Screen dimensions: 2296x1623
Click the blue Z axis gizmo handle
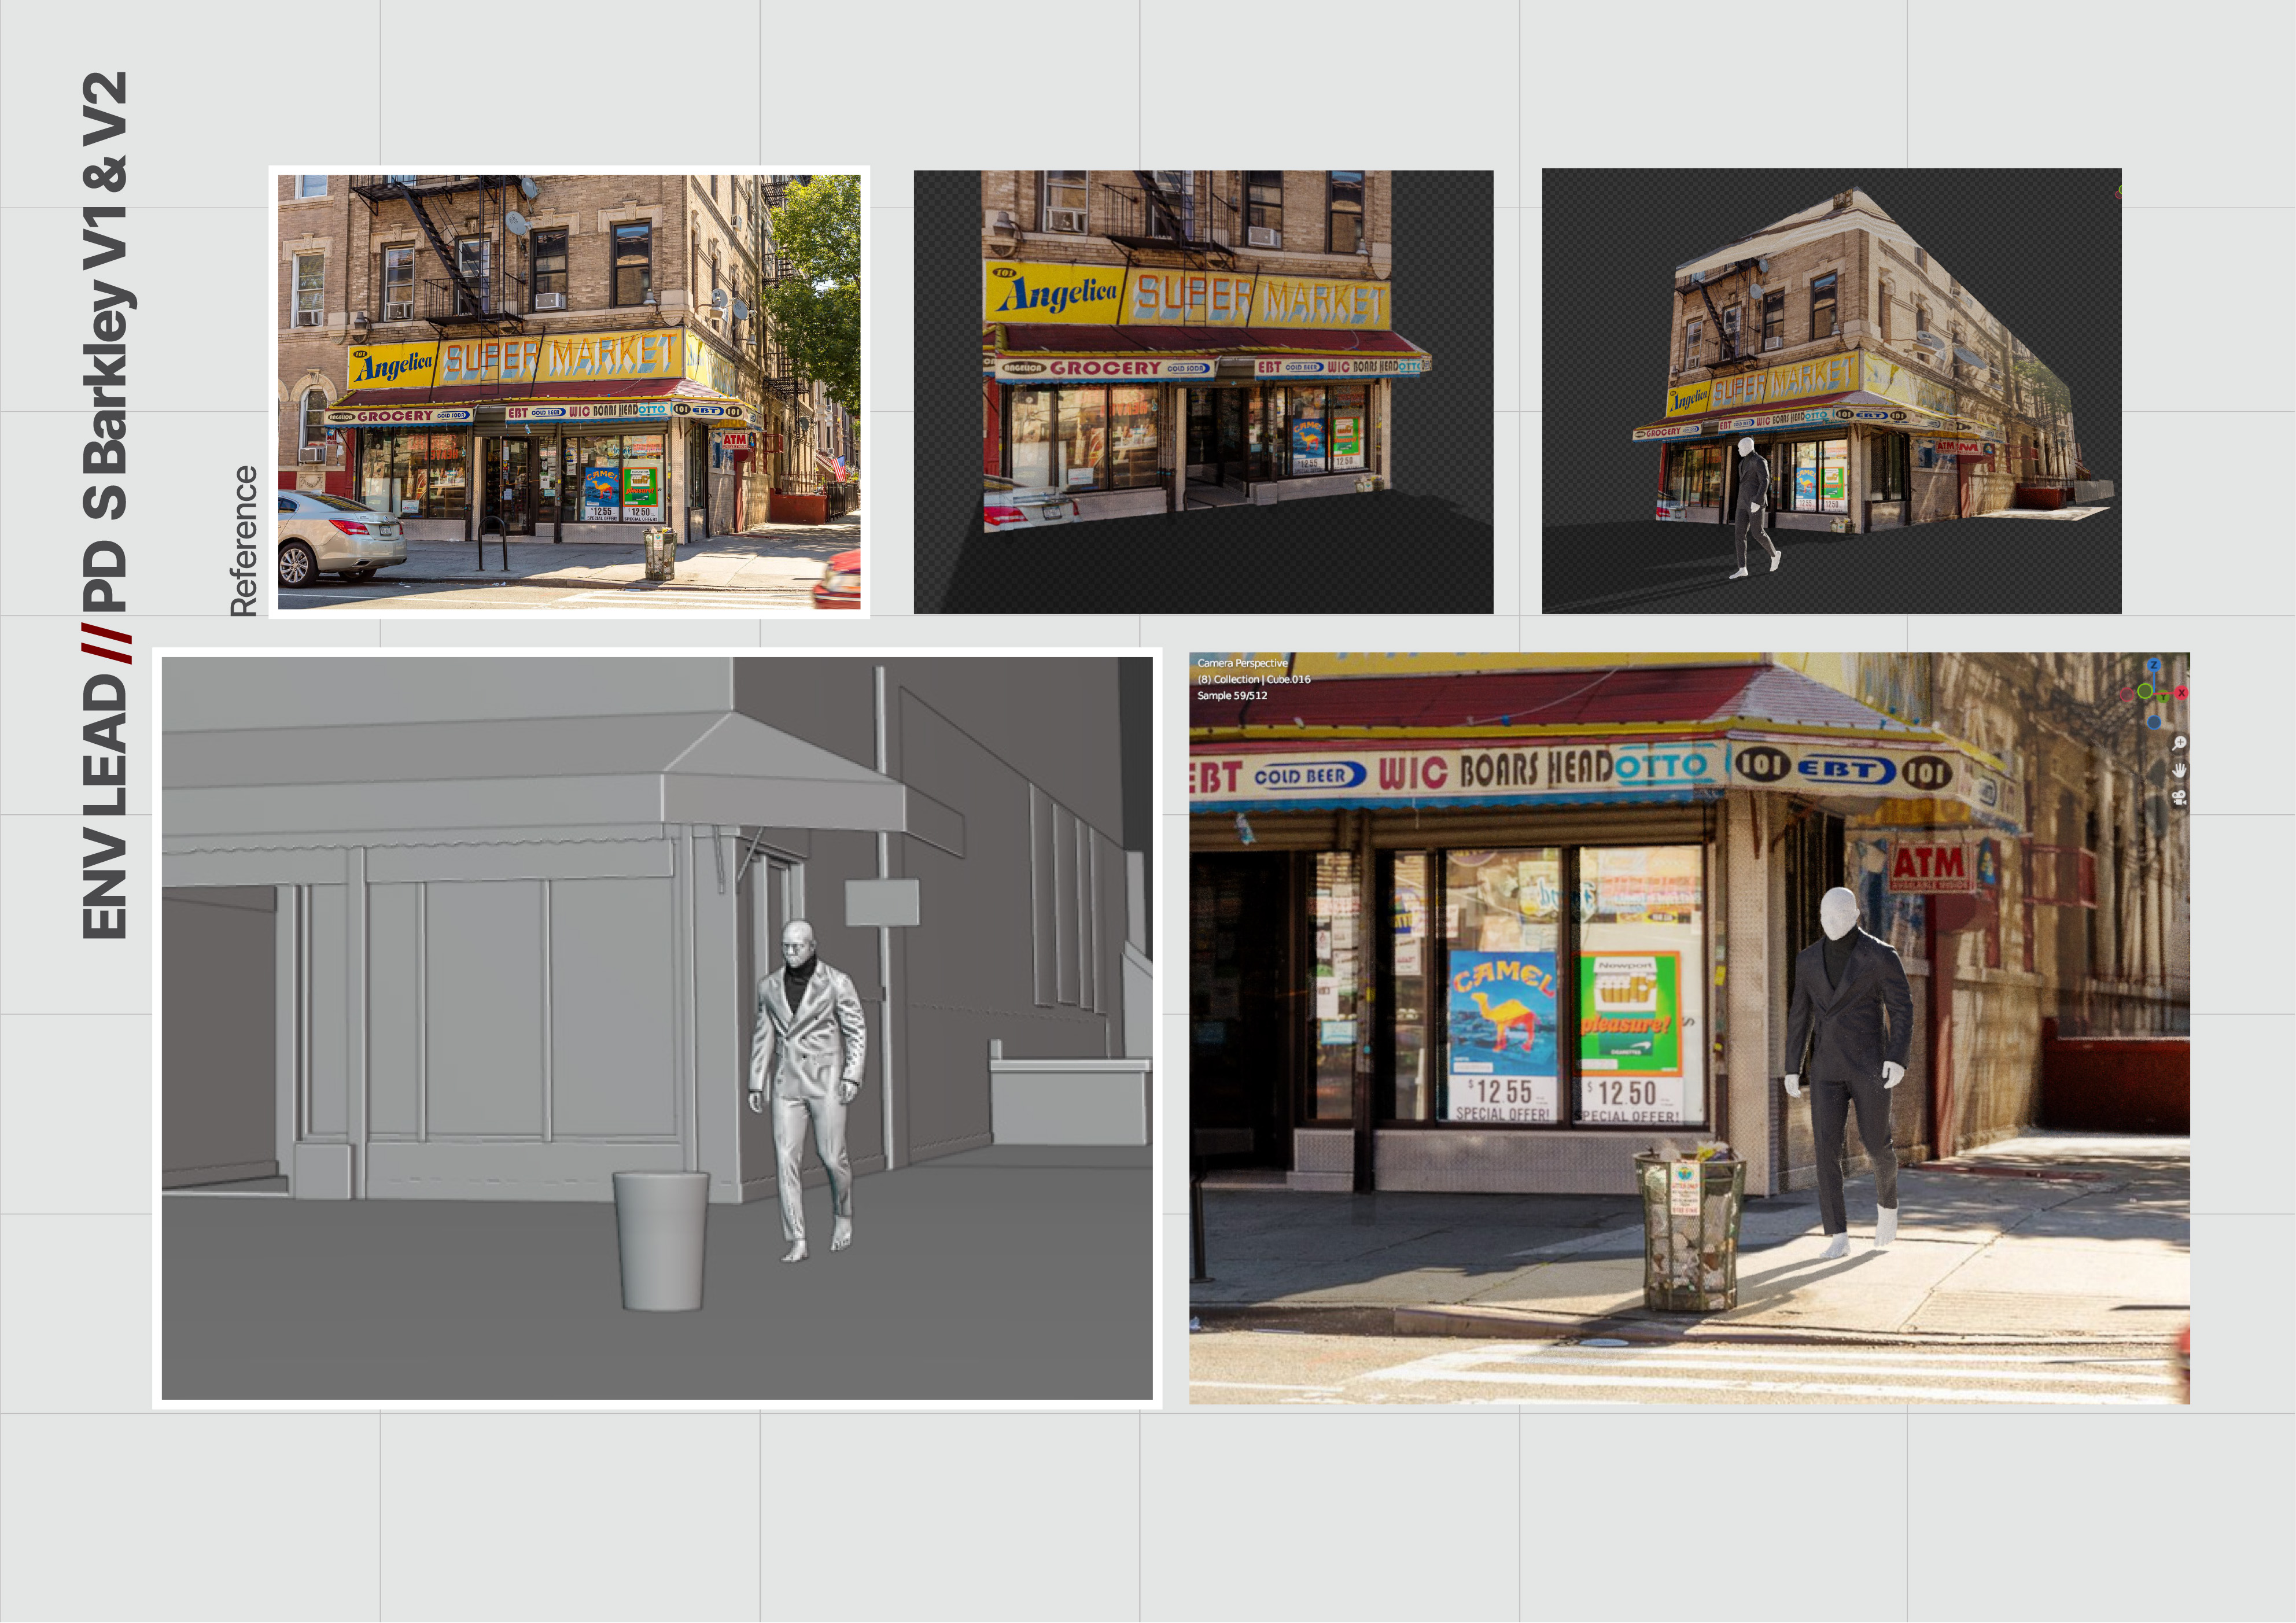[x=2154, y=665]
